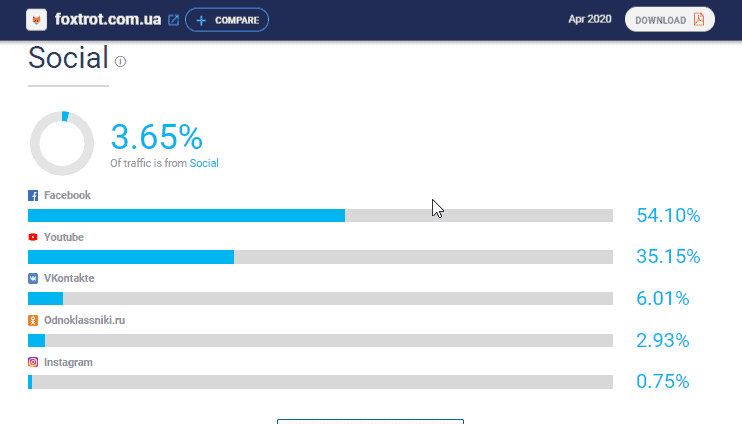This screenshot has width=742, height=424.
Task: Open the Apr 2020 date selector
Action: pos(589,20)
